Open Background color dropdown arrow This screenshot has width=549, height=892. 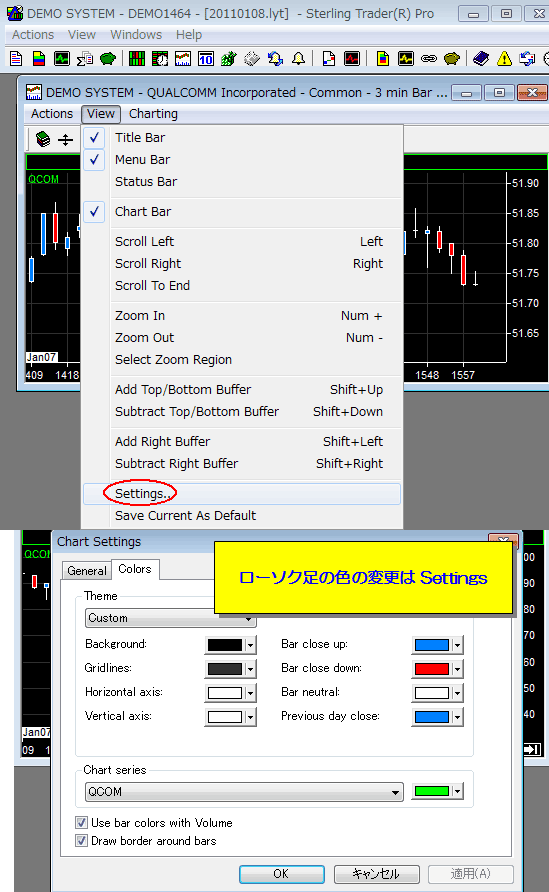[250, 645]
